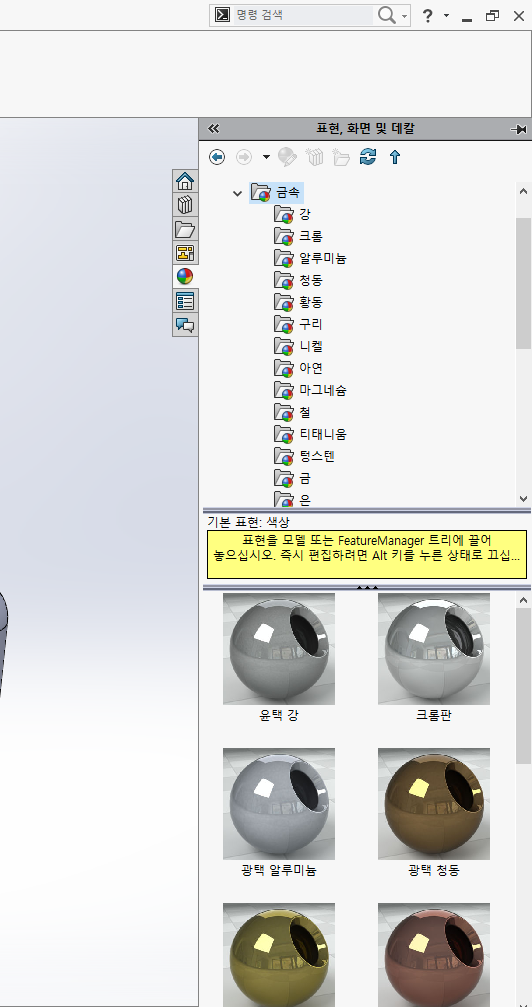
Task: Select the copper-colored sphere thumbnail
Action: [x=434, y=954]
